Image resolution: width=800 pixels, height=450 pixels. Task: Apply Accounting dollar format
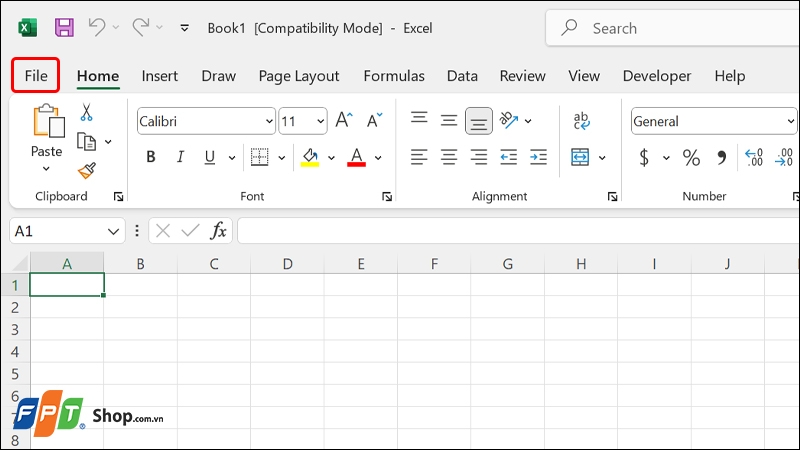pyautogui.click(x=644, y=157)
